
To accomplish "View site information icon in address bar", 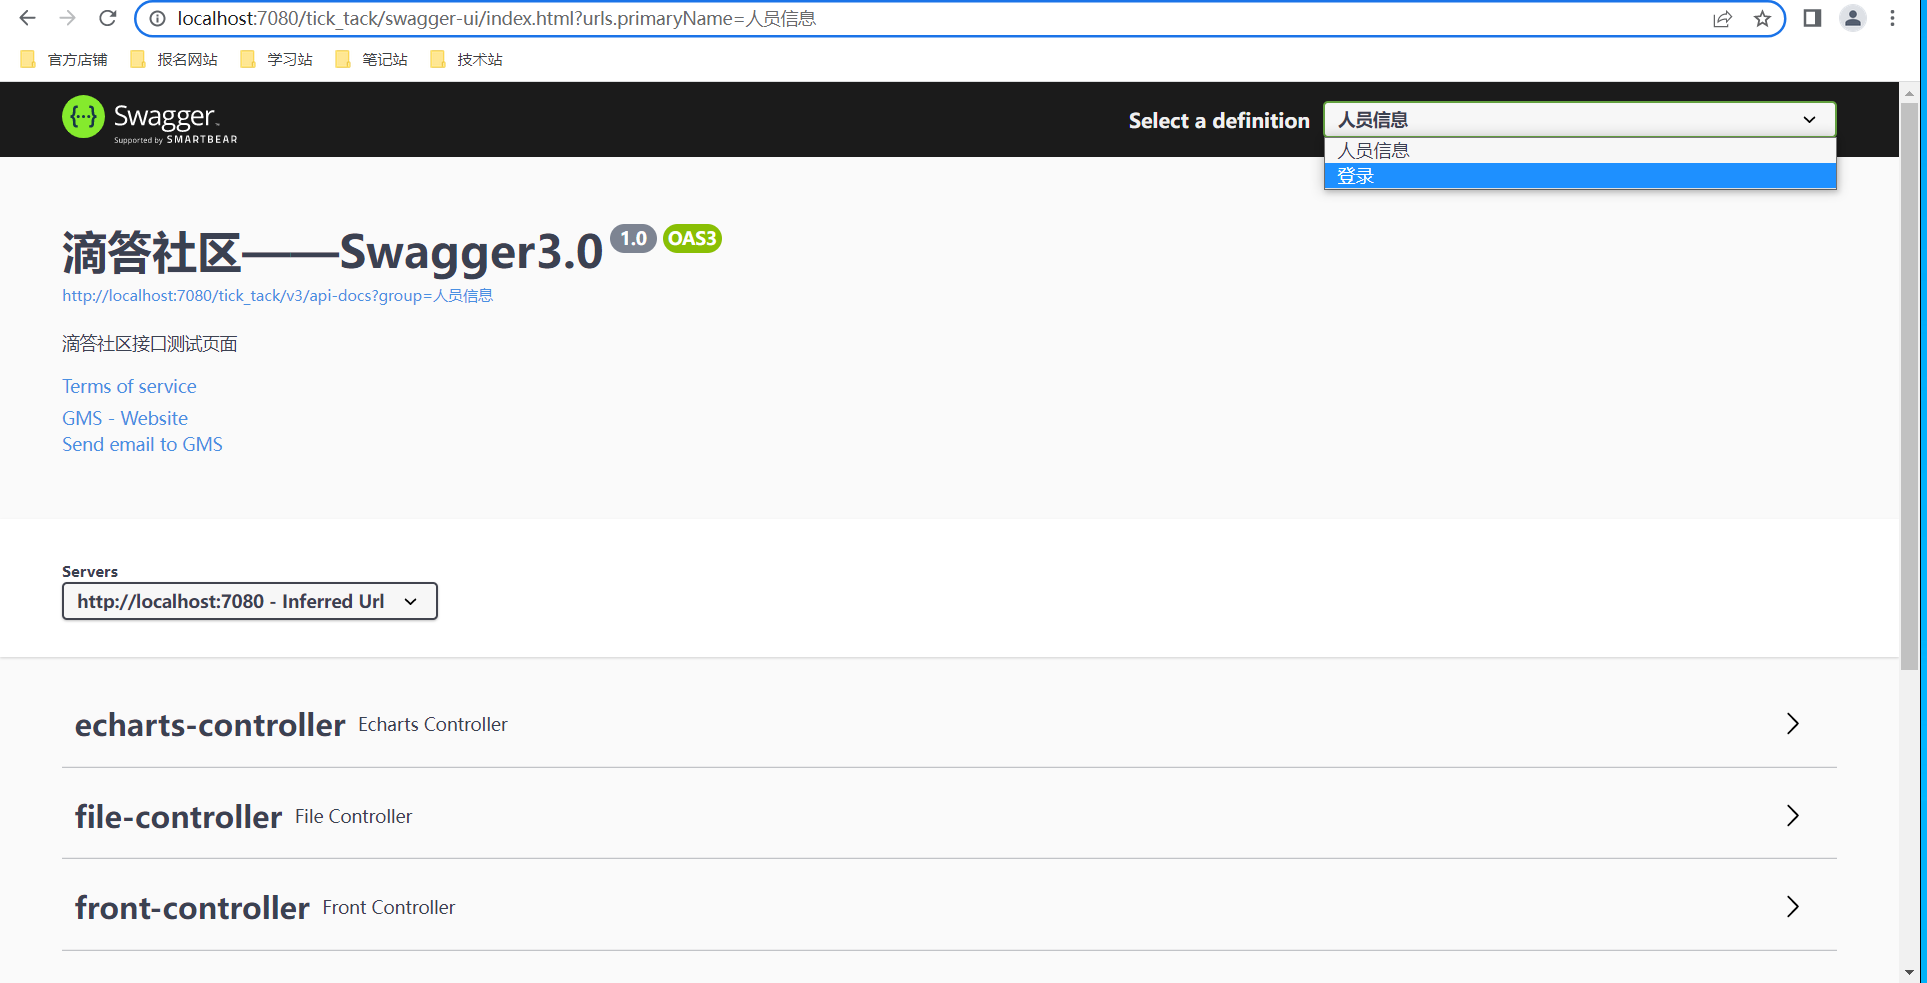I will coord(157,19).
